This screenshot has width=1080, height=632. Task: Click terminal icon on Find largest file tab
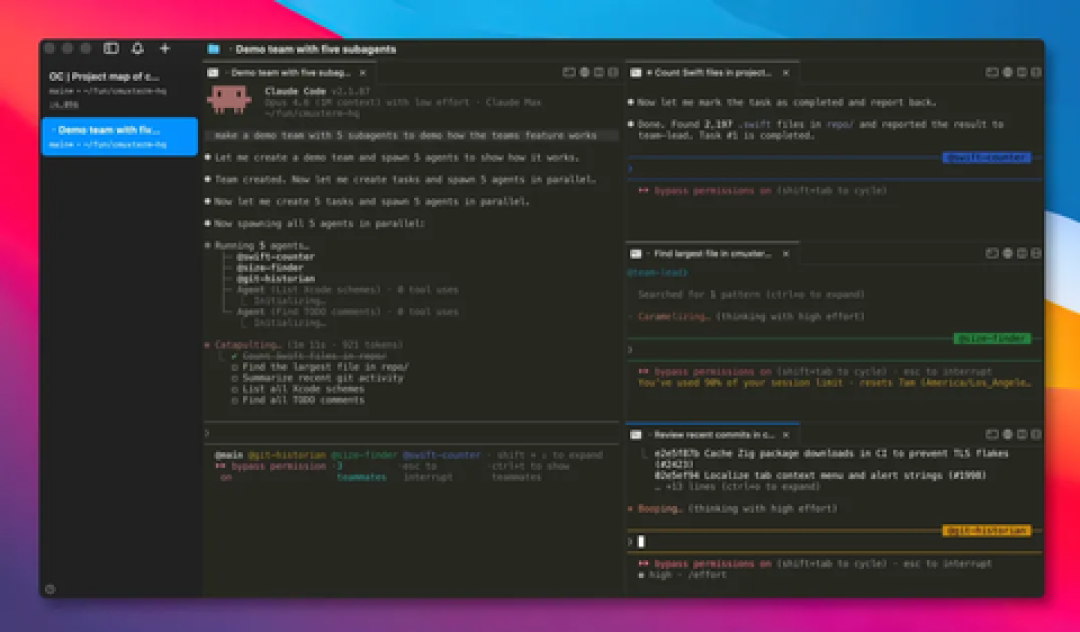coord(636,253)
